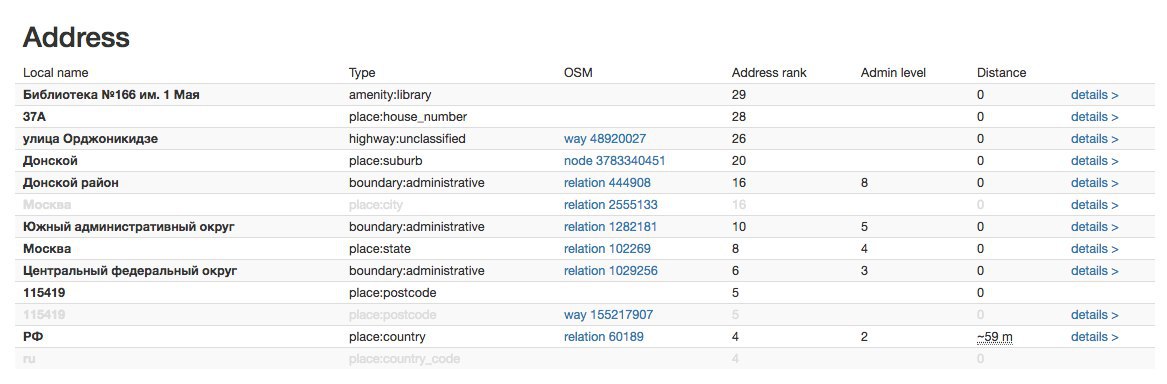The width and height of the screenshot is (1167, 384).
Task: Click the ~59 m distance value
Action: 994,337
